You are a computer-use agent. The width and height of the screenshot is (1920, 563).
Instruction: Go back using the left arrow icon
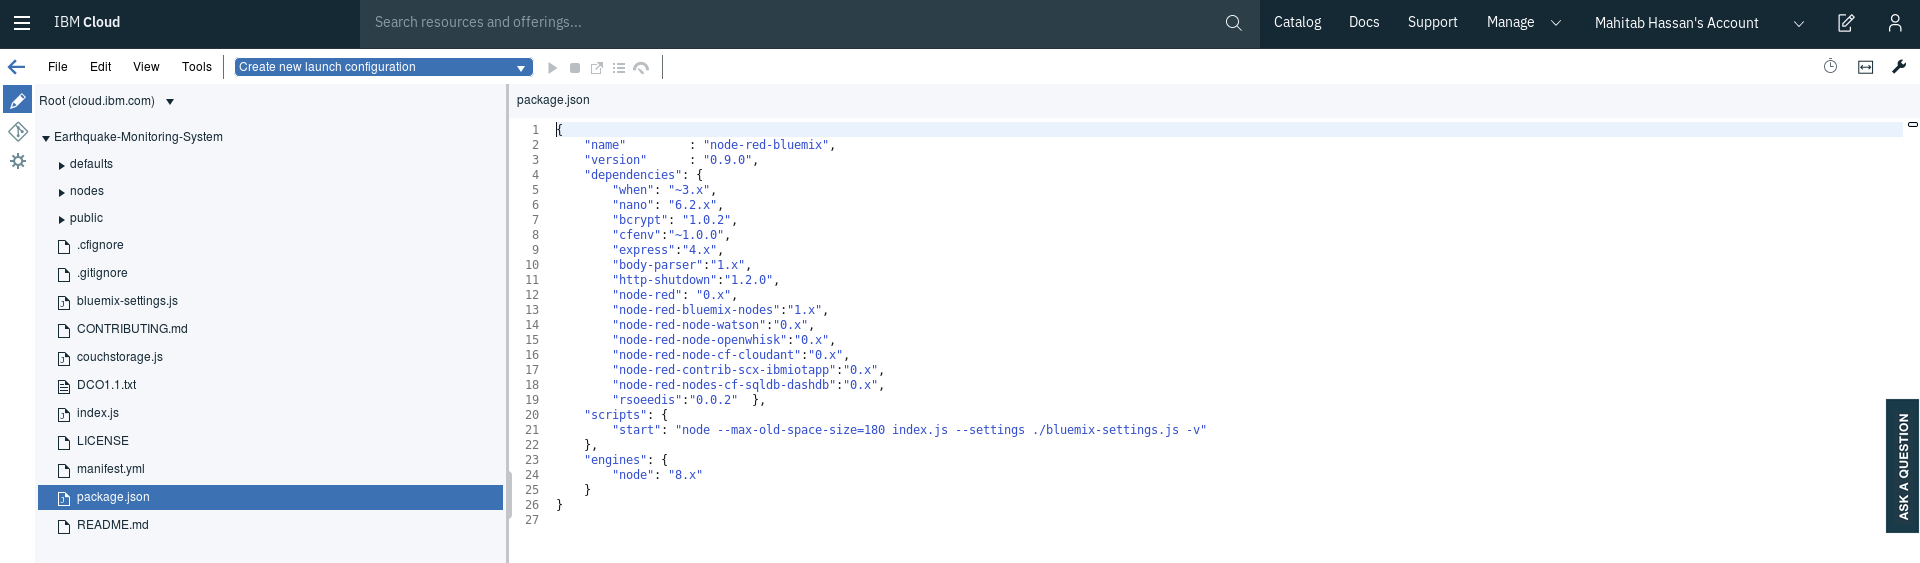[17, 67]
